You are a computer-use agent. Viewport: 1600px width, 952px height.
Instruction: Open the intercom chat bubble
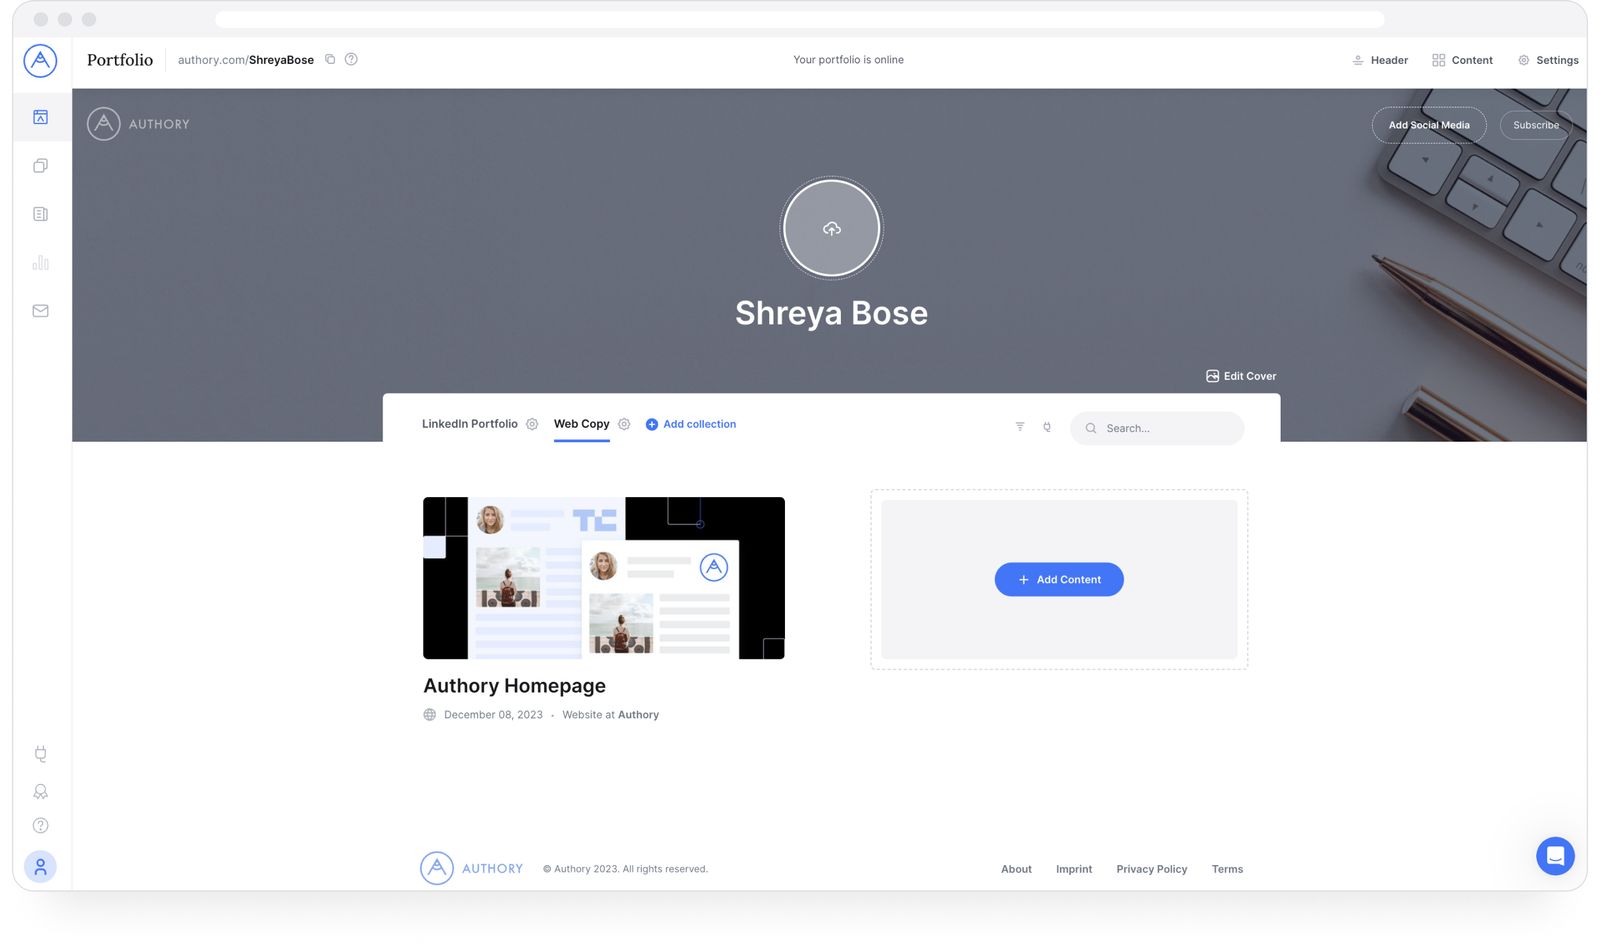[1554, 856]
